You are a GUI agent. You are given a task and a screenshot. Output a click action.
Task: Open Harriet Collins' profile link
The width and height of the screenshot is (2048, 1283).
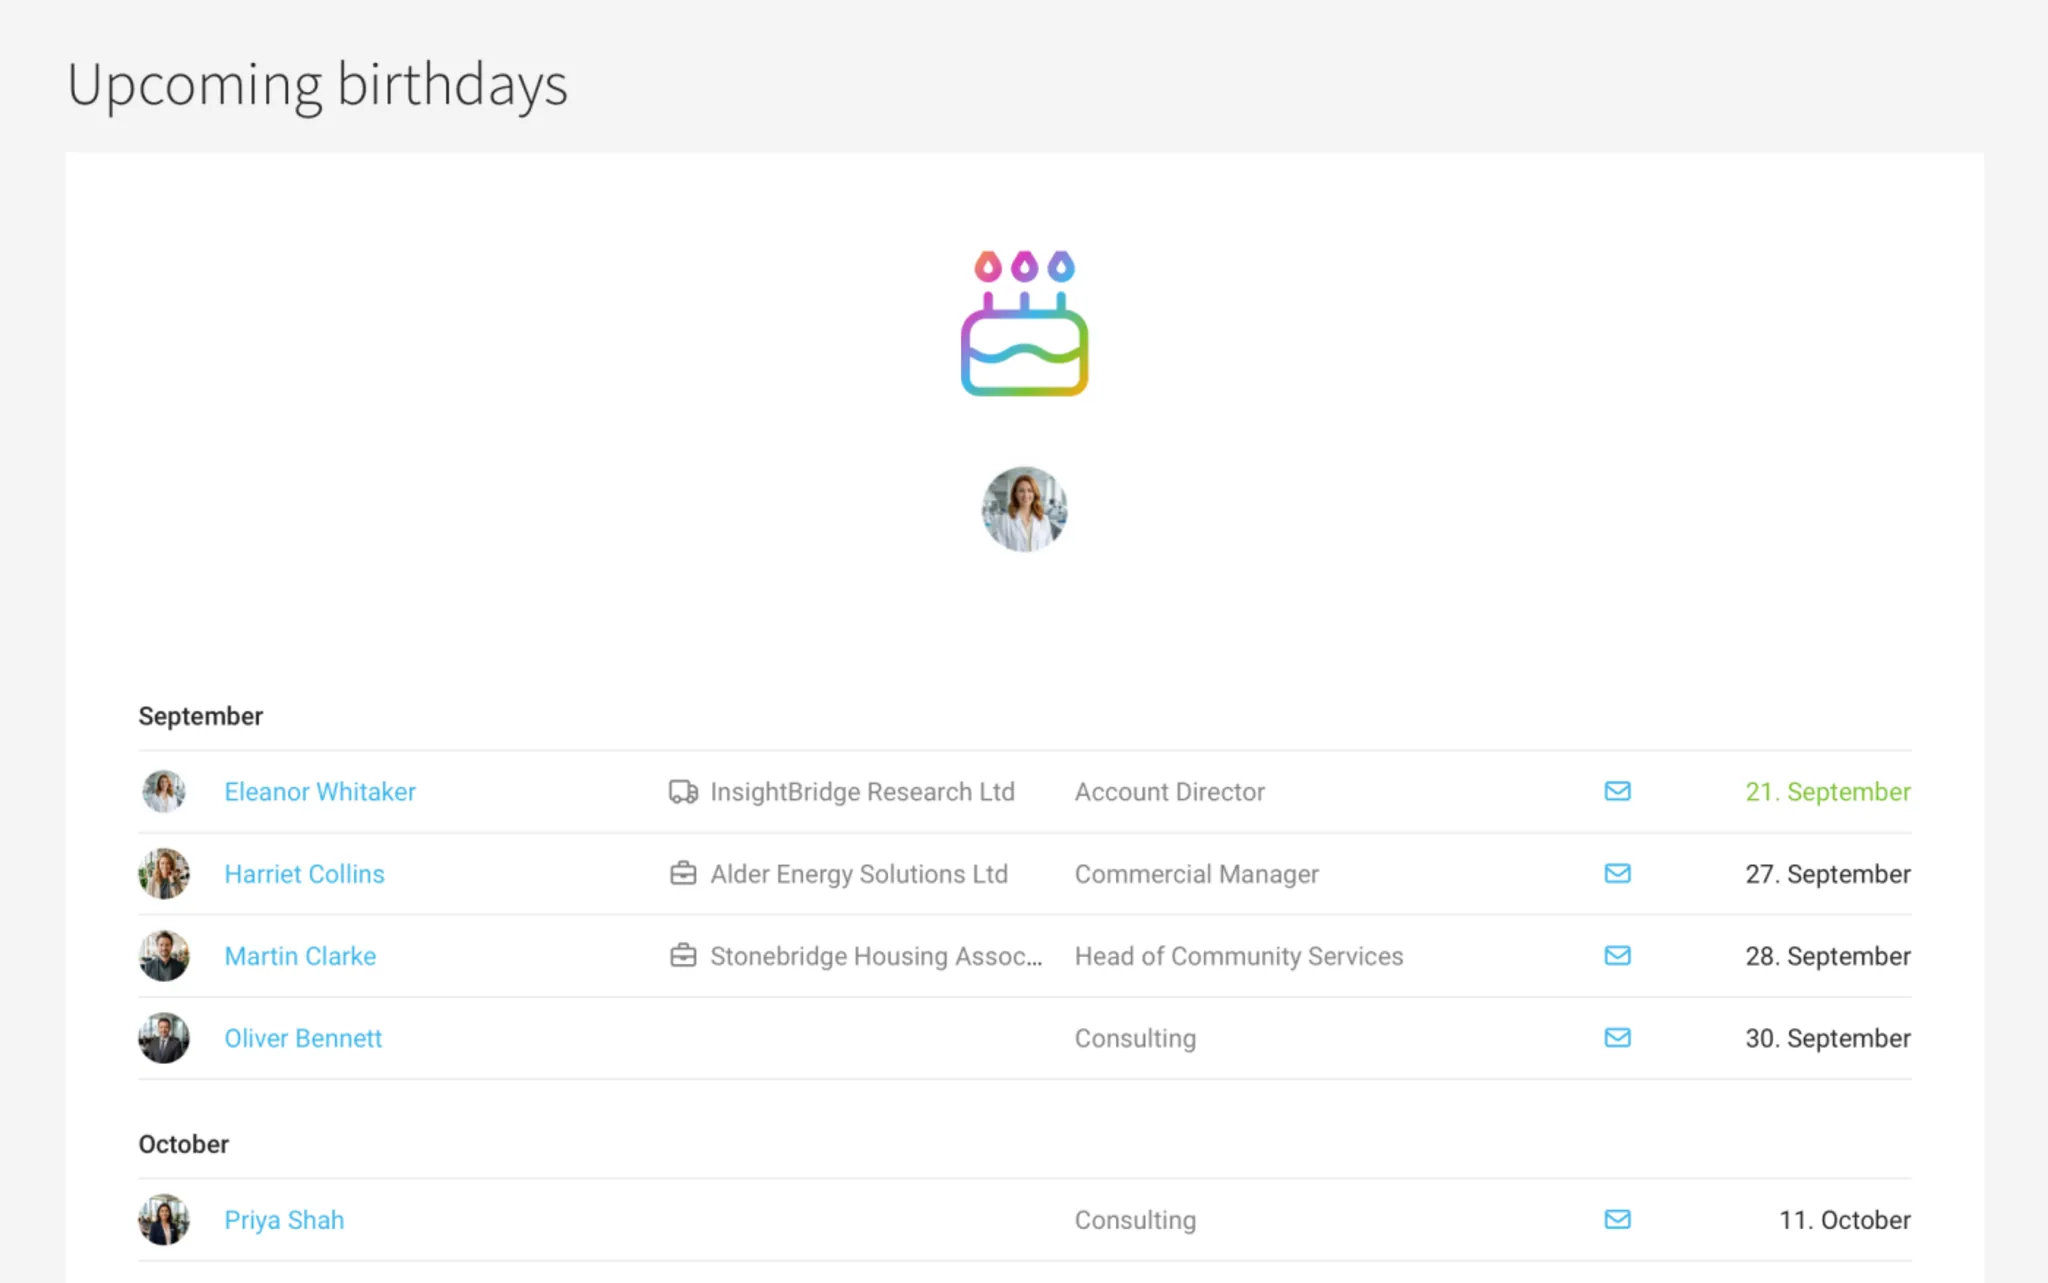click(x=304, y=874)
